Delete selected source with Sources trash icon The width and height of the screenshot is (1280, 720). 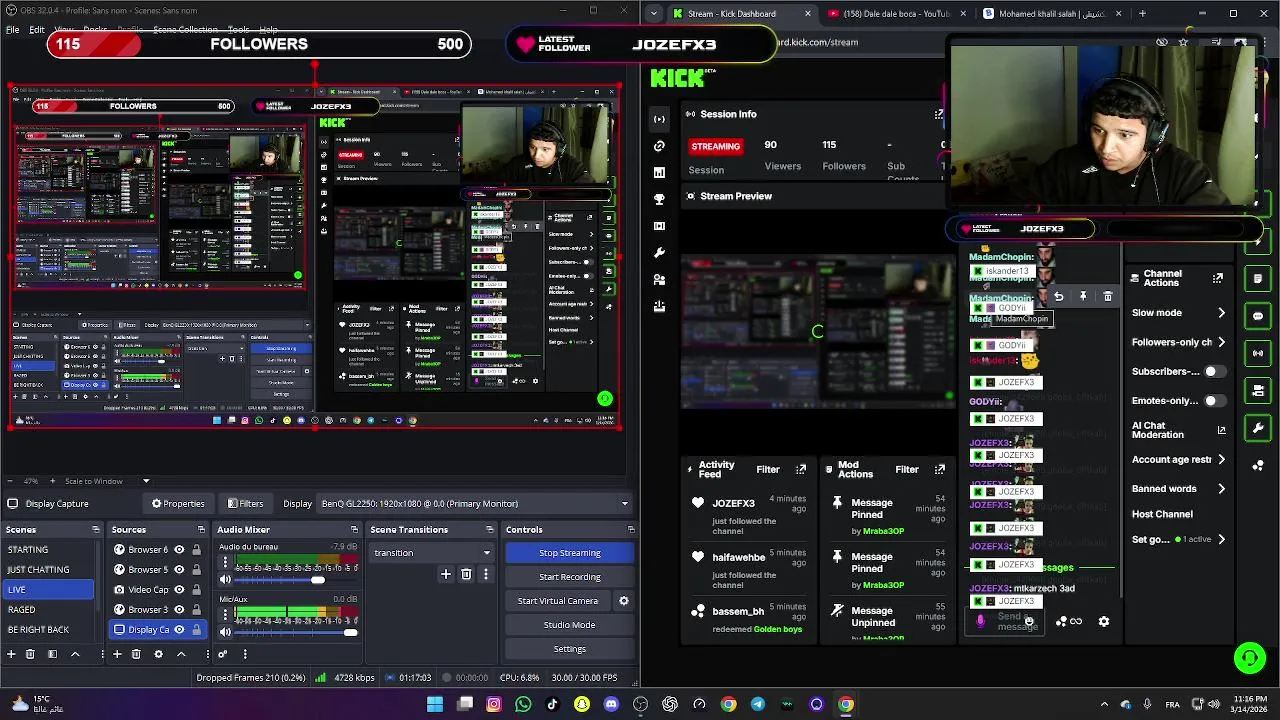click(x=136, y=654)
